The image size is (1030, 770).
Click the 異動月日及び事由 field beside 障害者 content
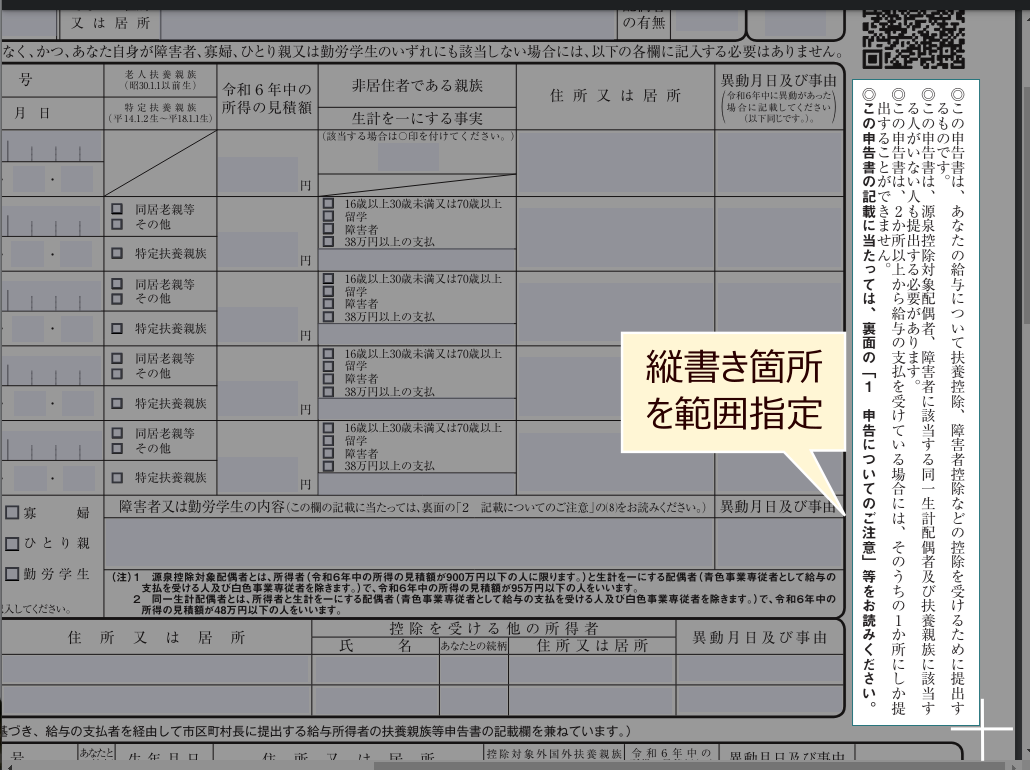(776, 542)
